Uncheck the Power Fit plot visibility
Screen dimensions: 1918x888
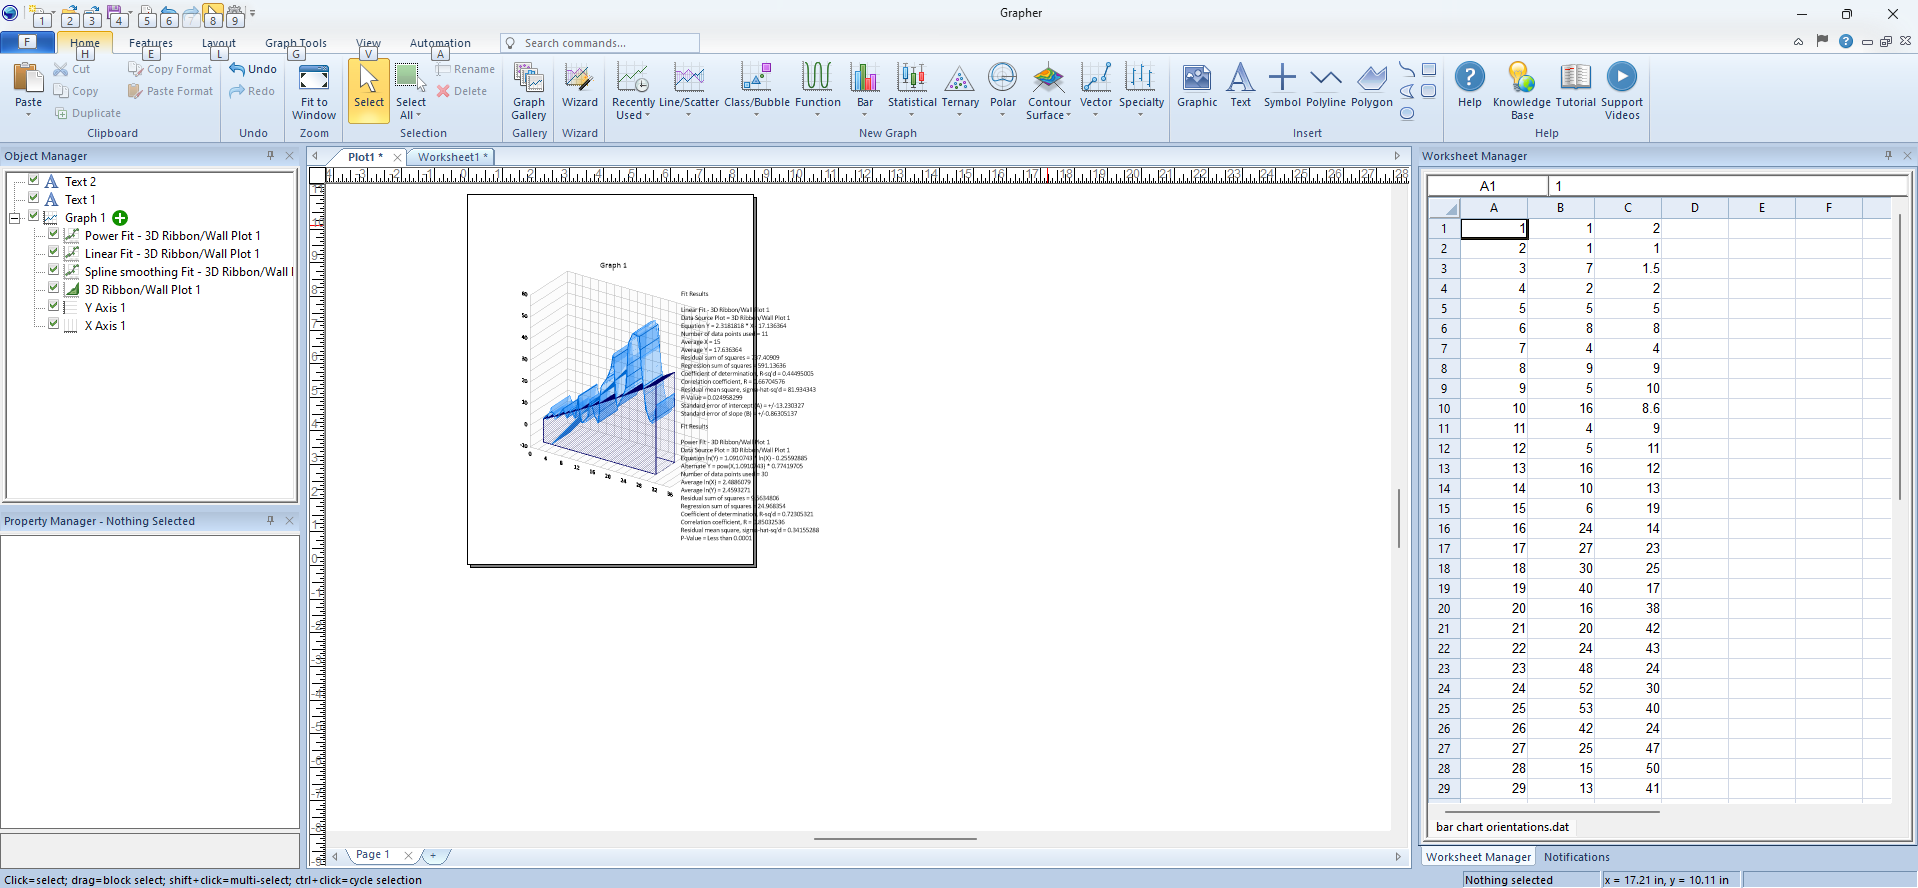[x=54, y=235]
